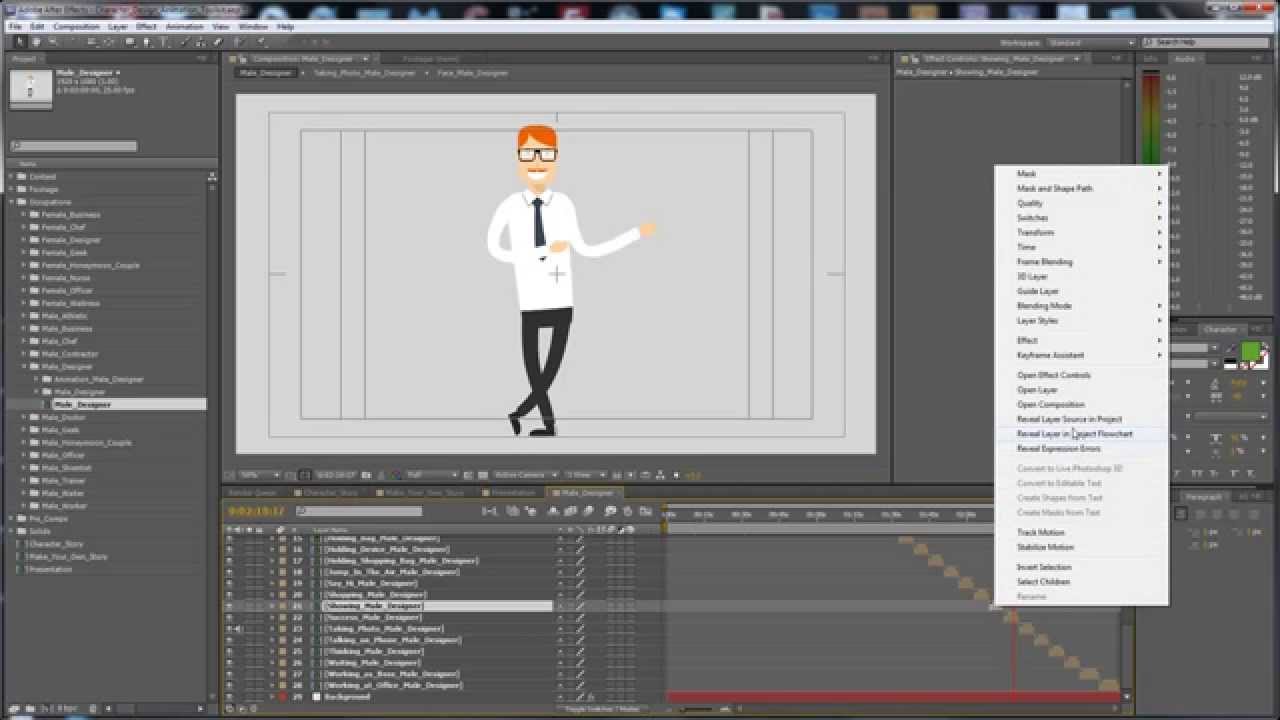This screenshot has height=720, width=1280.
Task: Click Face_Male_Designer in viewer breadcrumb
Action: [472, 73]
